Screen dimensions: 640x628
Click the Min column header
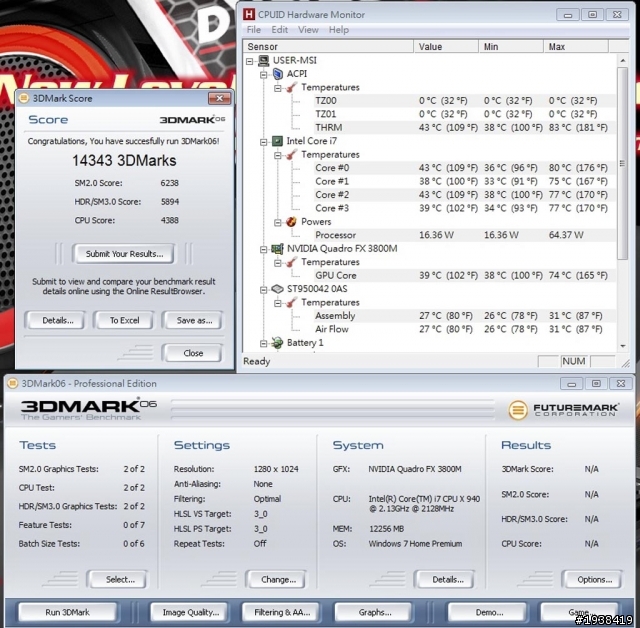coord(511,47)
